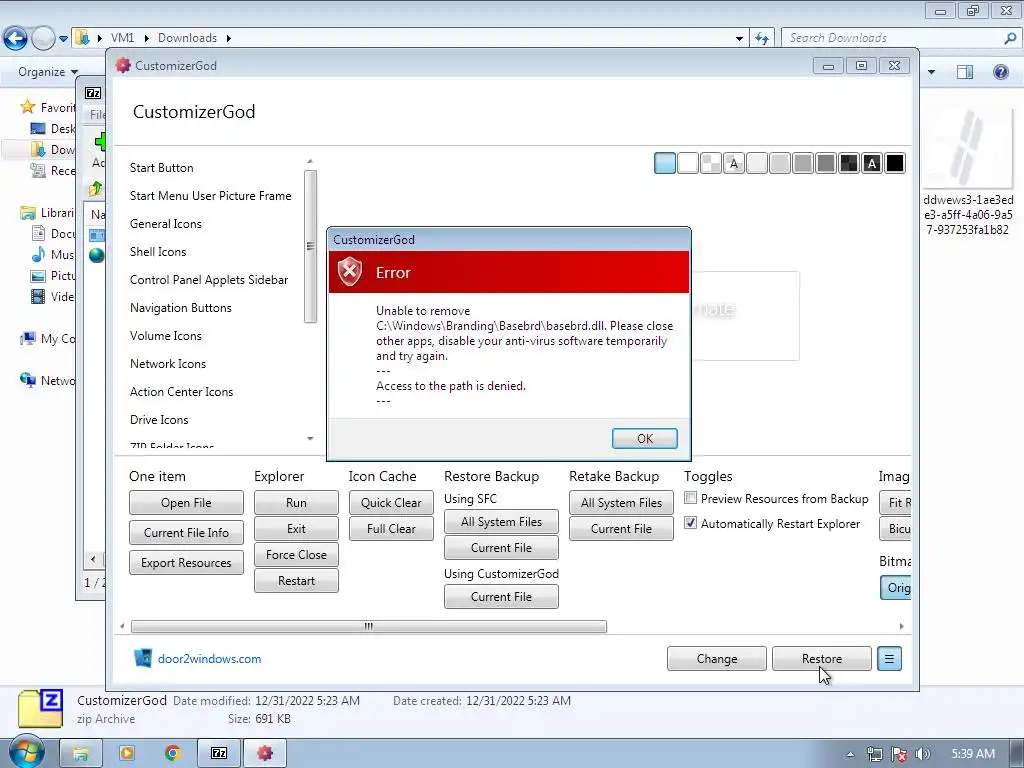The height and width of the screenshot is (768, 1024).
Task: Uncheck Automatically Restart Explorer
Action: pyautogui.click(x=690, y=523)
